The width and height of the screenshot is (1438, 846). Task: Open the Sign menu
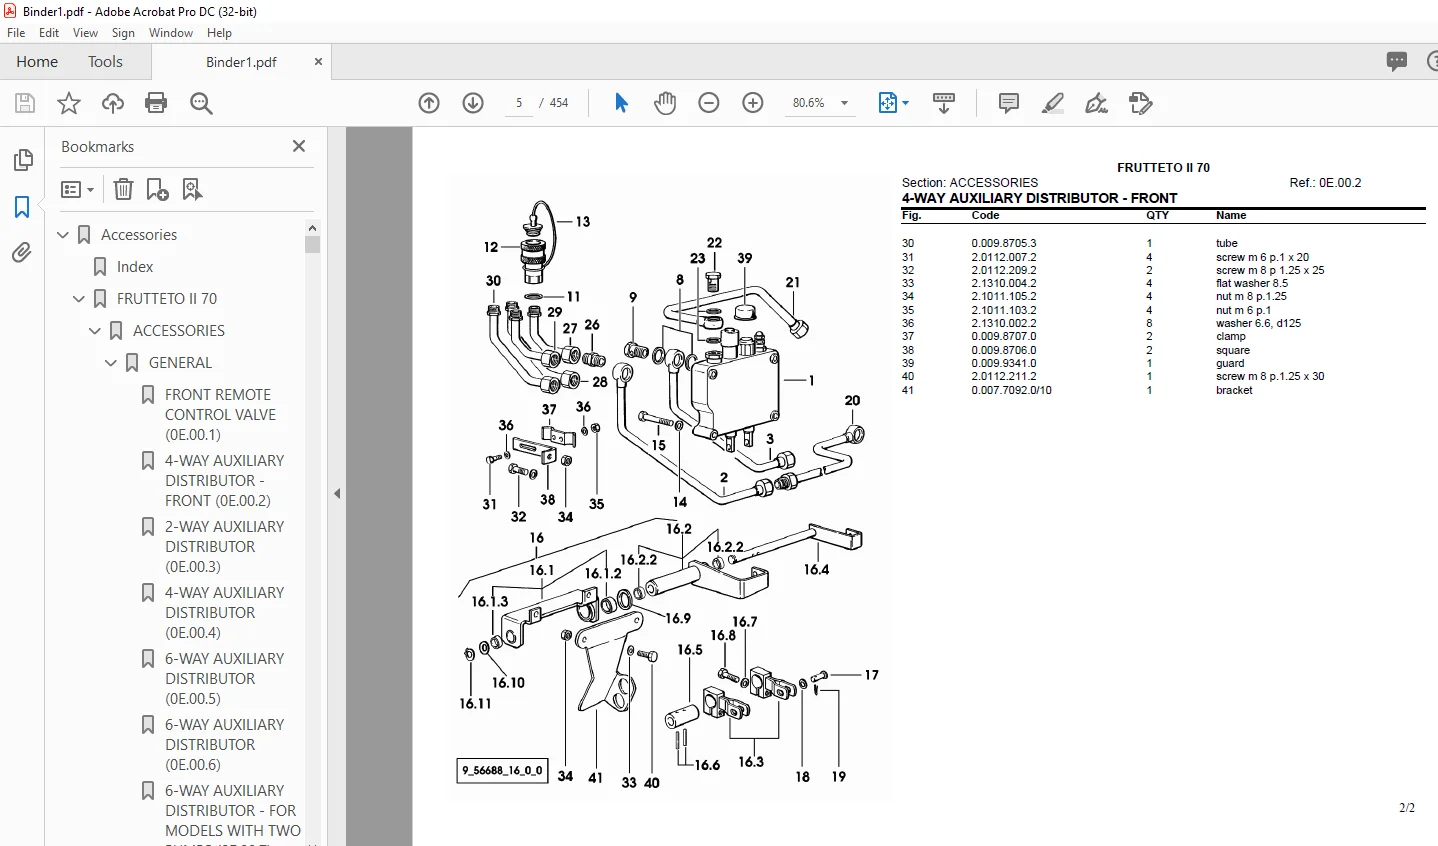(x=123, y=33)
